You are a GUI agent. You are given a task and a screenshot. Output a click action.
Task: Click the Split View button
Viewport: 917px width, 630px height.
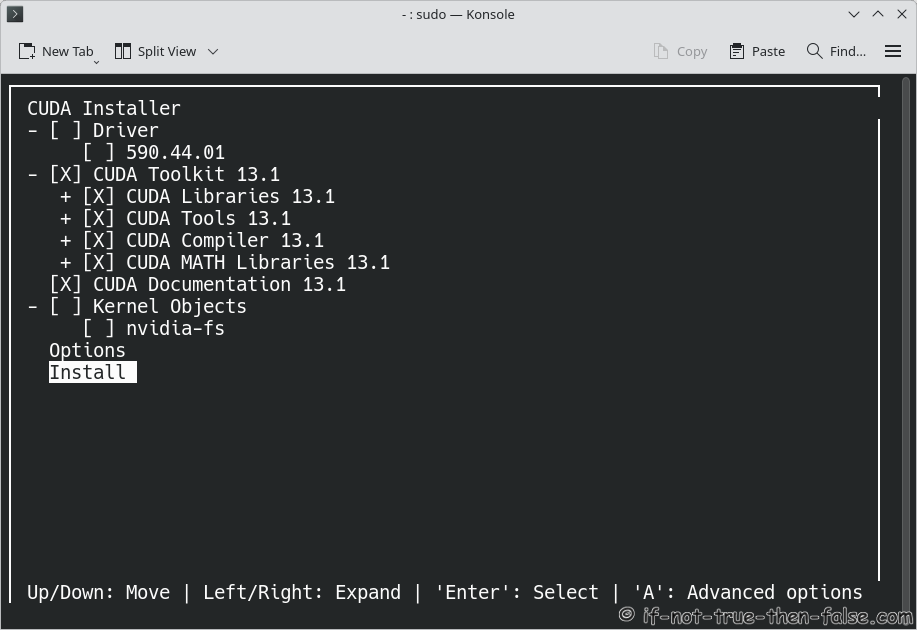click(155, 51)
